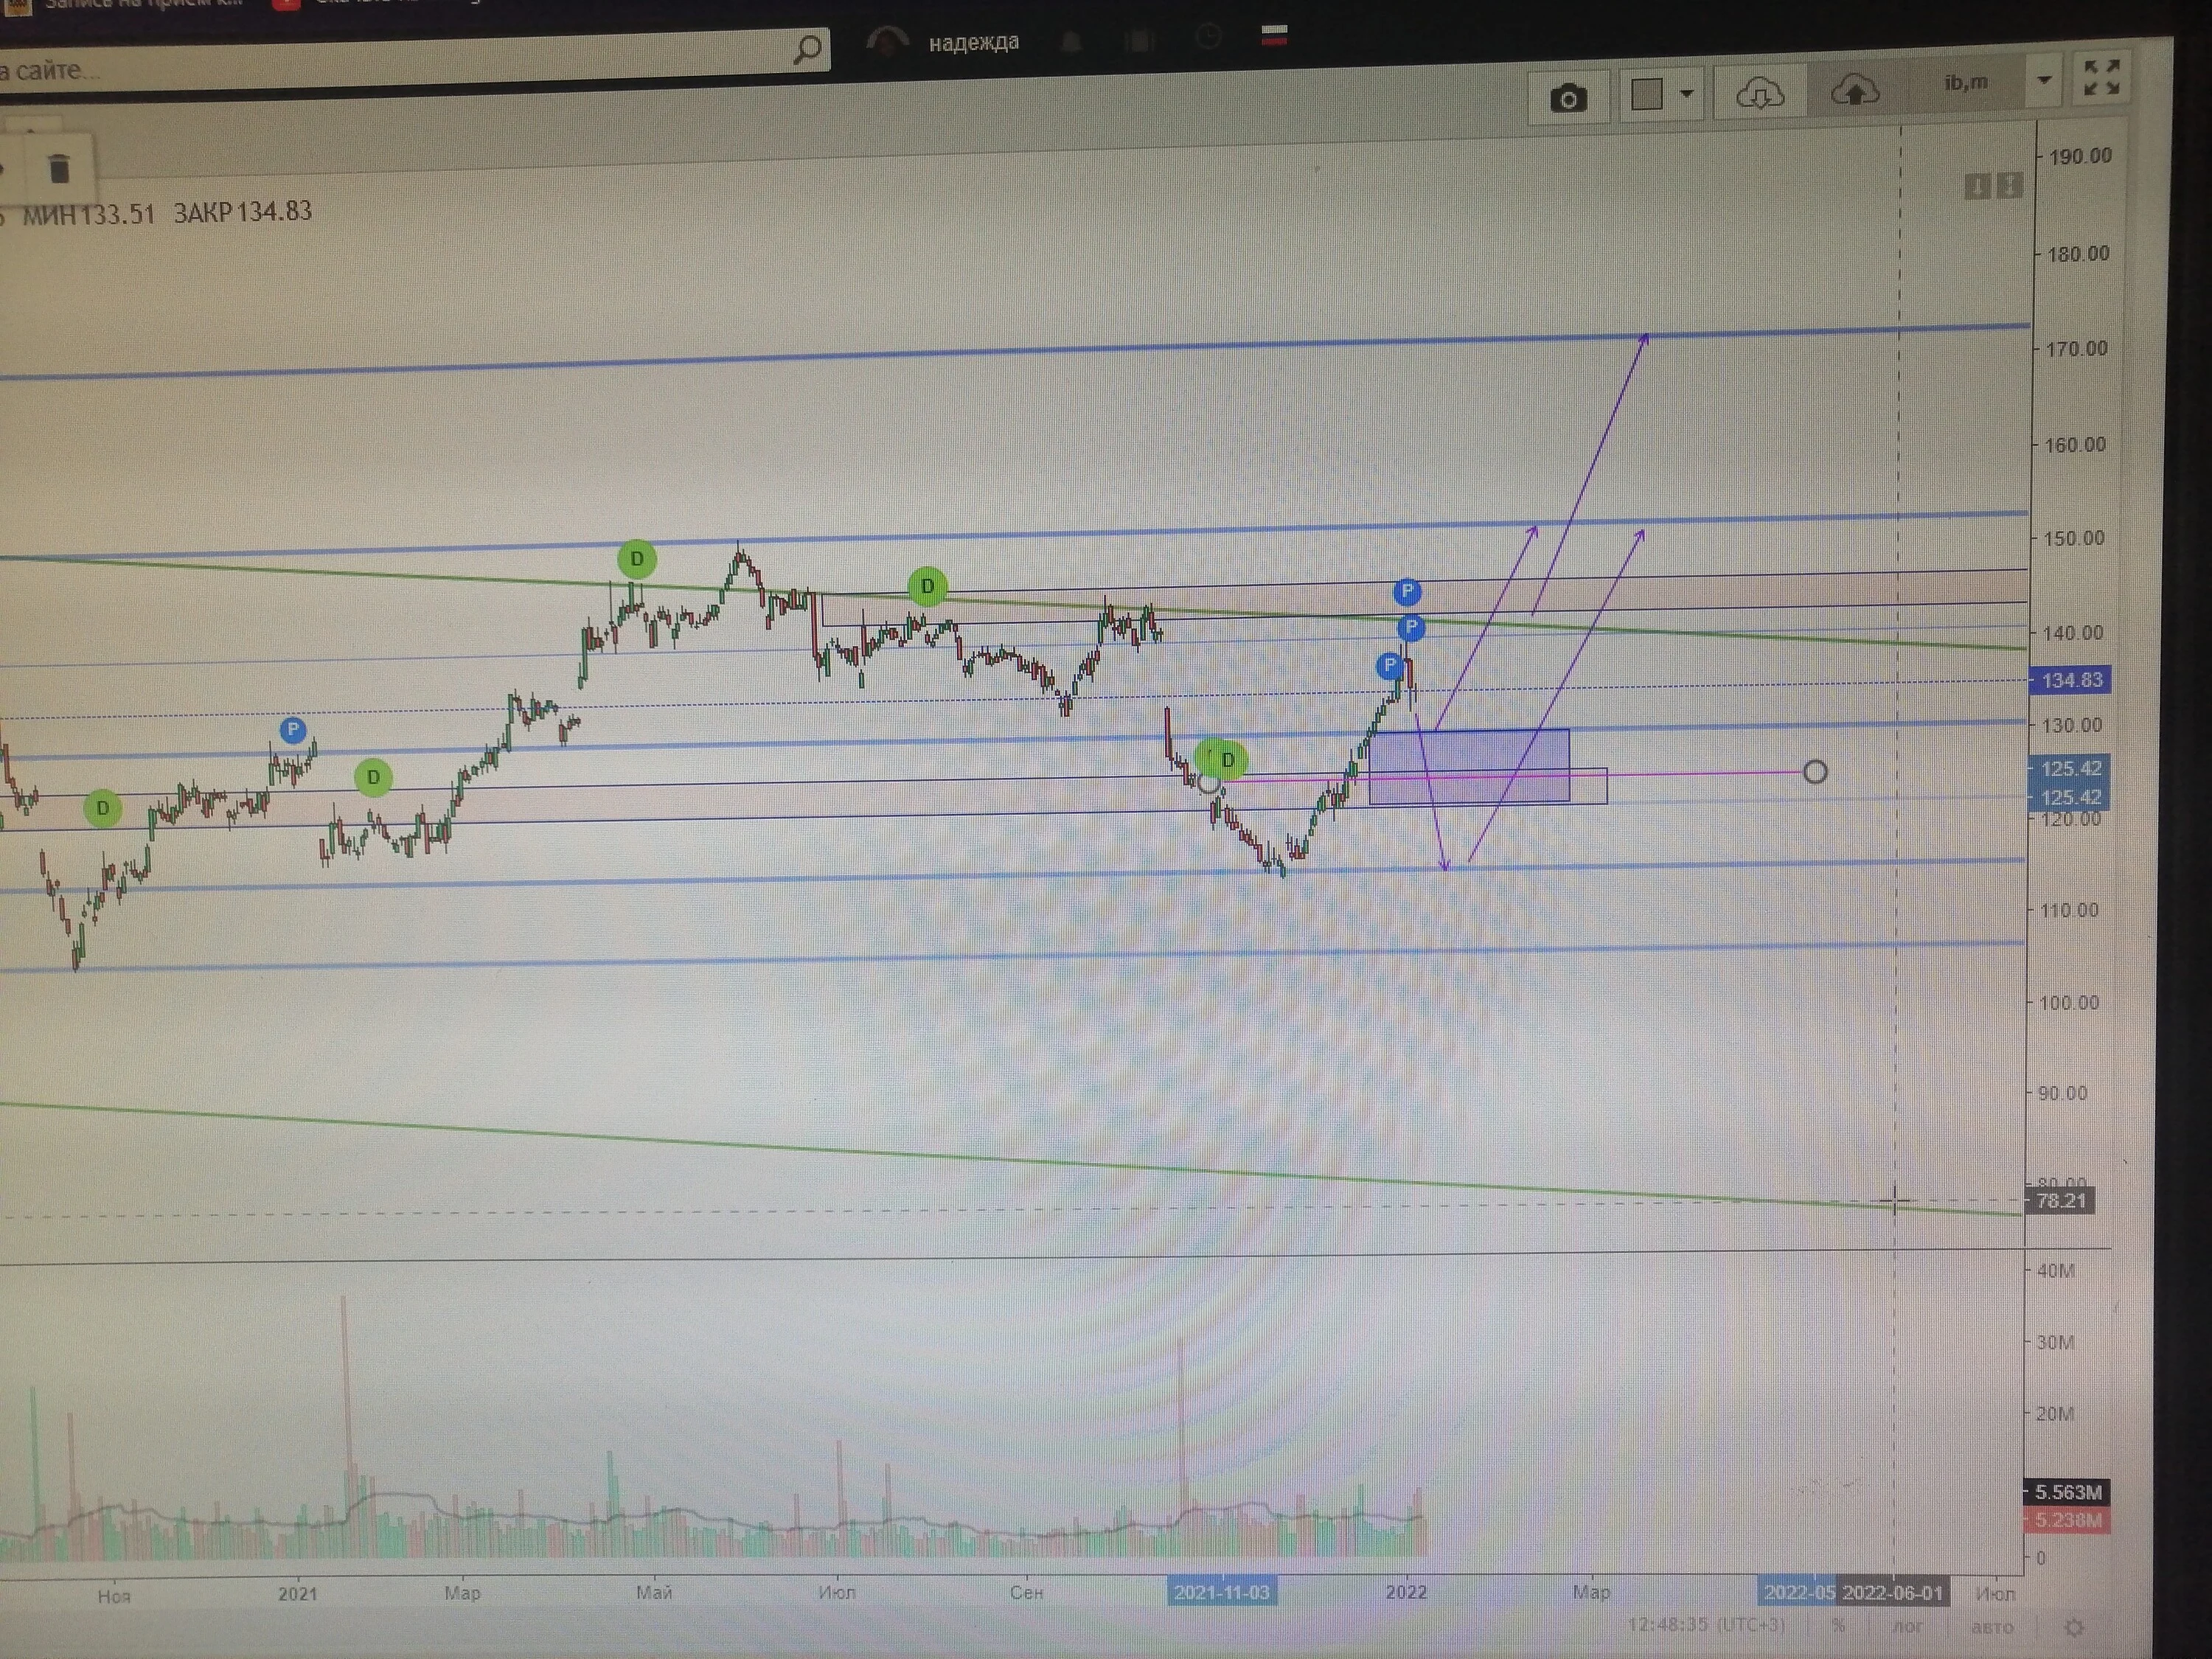Toggle the лог logarithmic scale

pos(1907,1626)
